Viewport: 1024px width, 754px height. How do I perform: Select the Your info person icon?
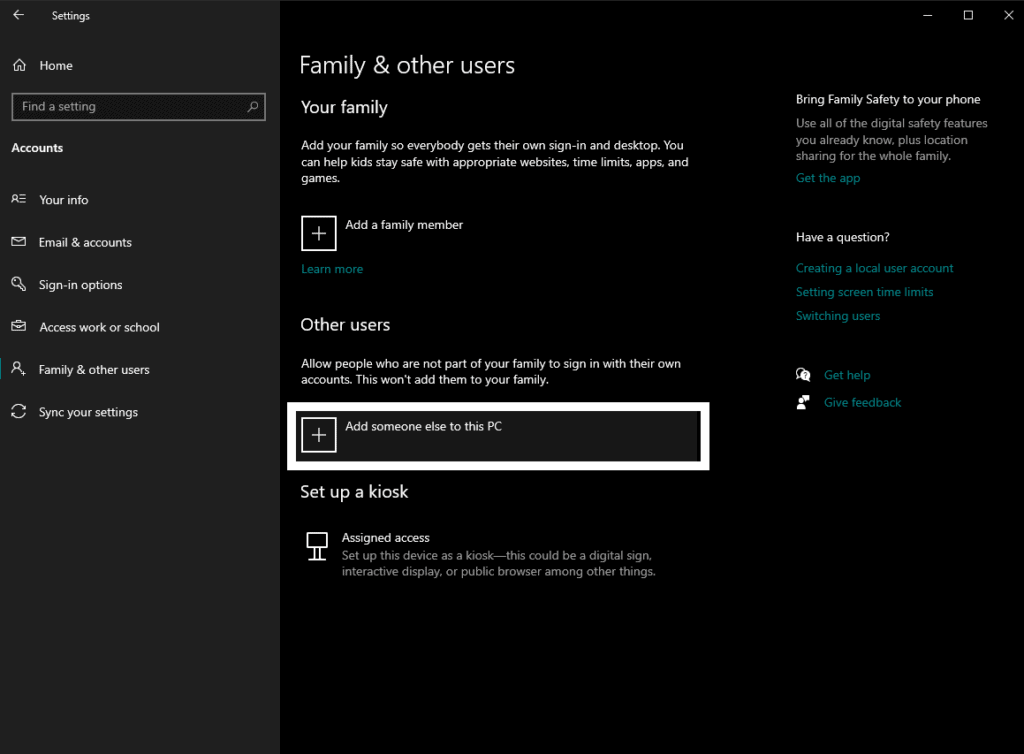(20, 199)
